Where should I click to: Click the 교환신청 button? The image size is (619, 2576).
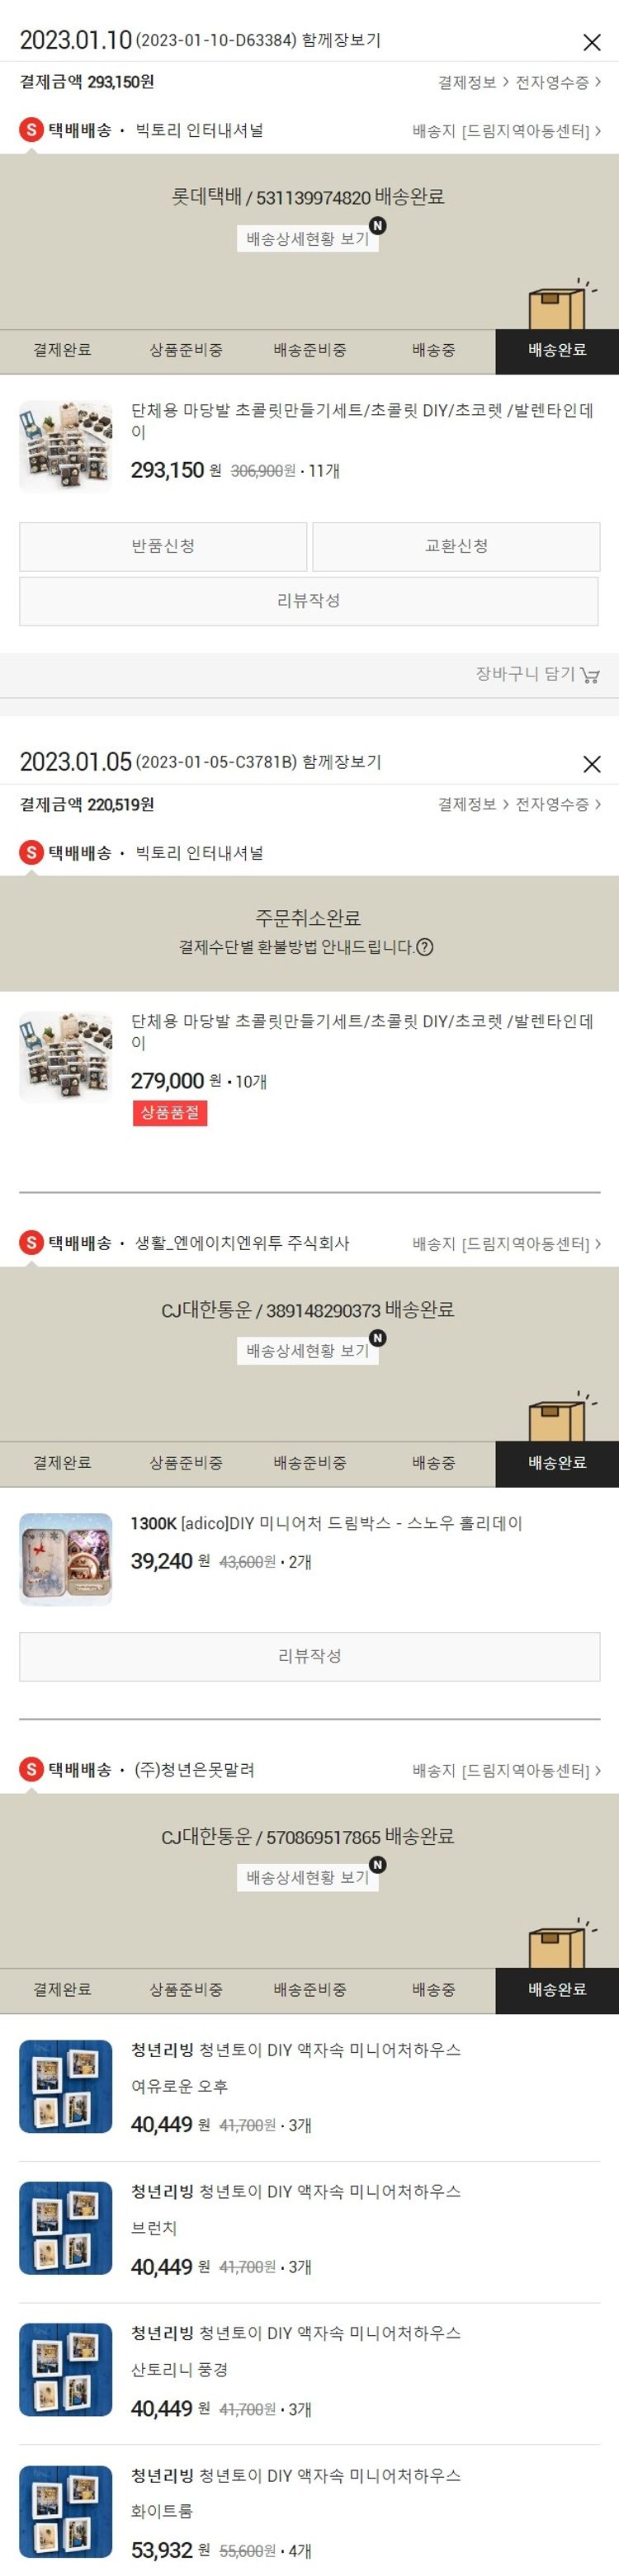[456, 546]
